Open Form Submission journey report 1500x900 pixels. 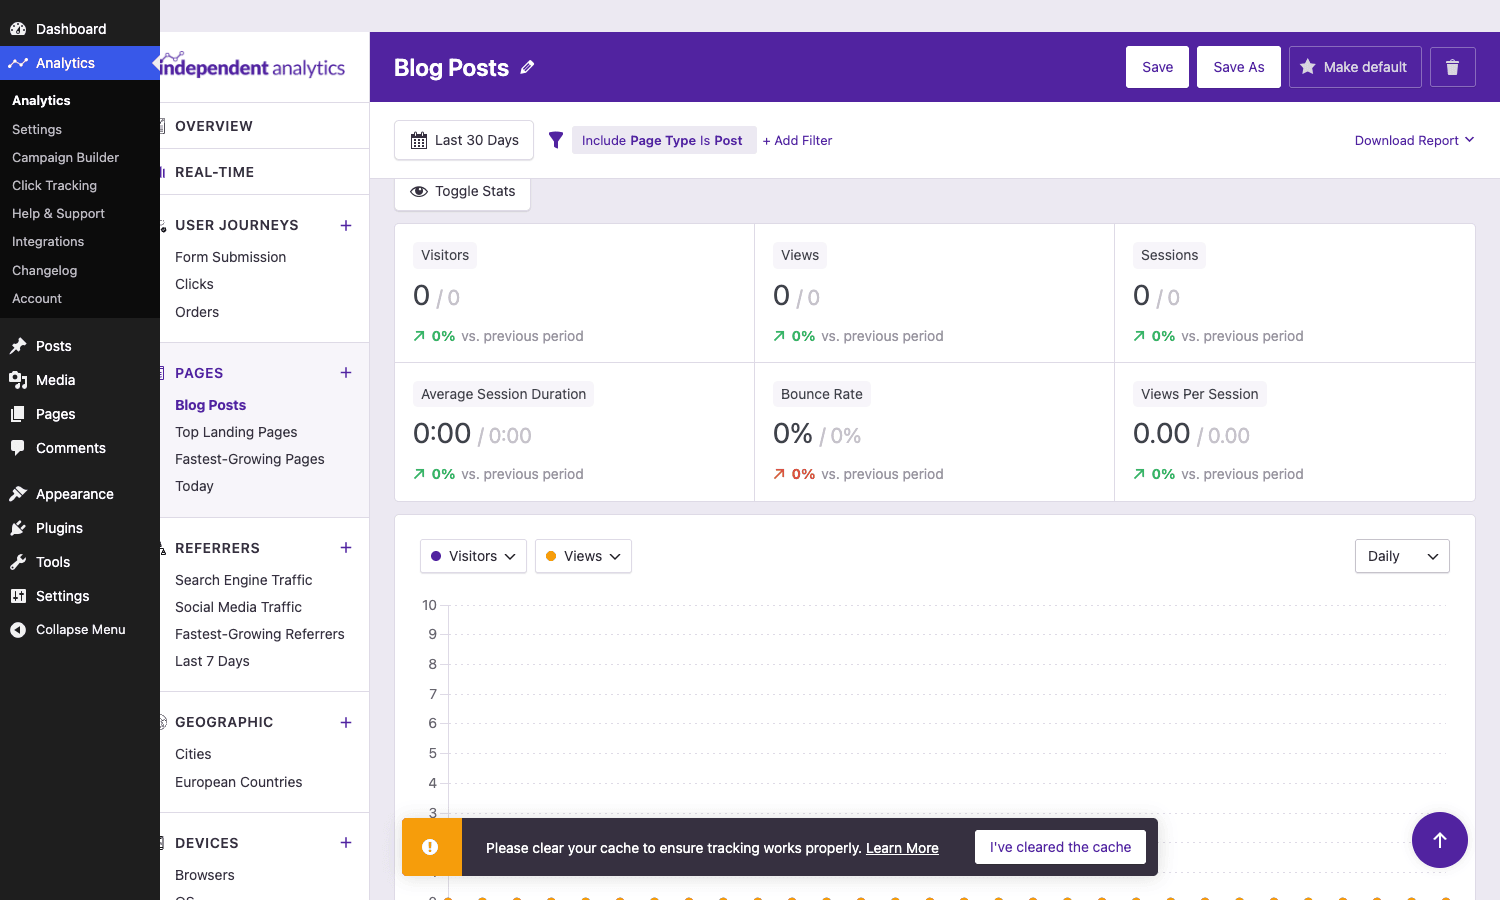[230, 257]
